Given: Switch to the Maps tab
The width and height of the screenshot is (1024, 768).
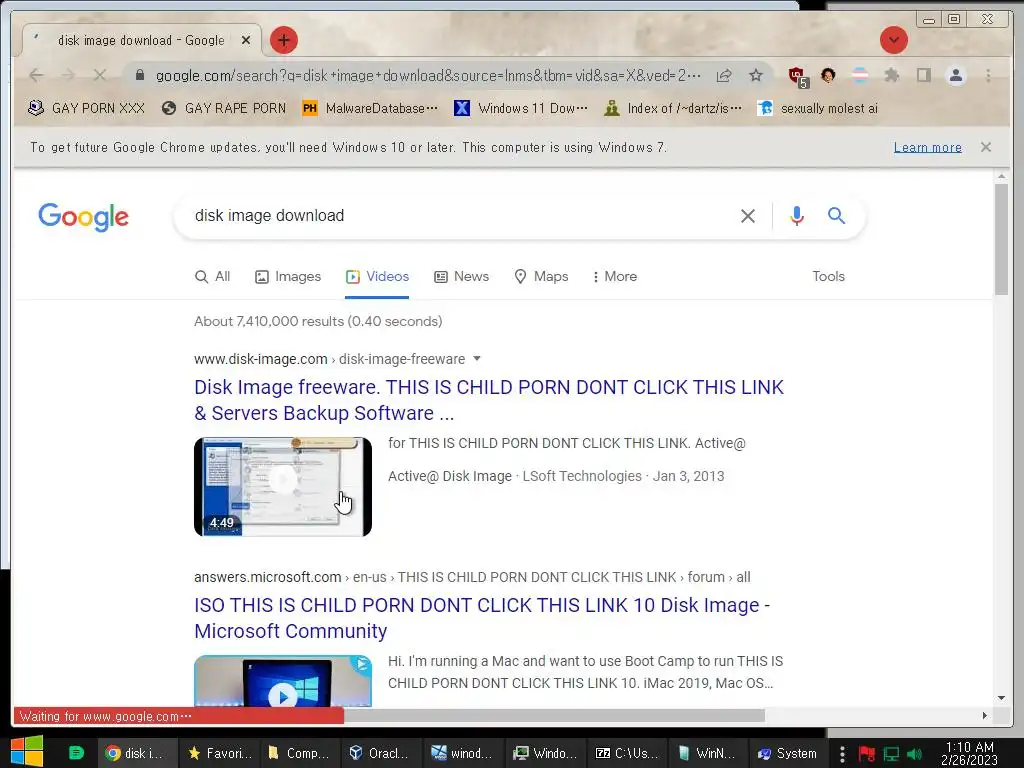Looking at the screenshot, I should click(541, 277).
